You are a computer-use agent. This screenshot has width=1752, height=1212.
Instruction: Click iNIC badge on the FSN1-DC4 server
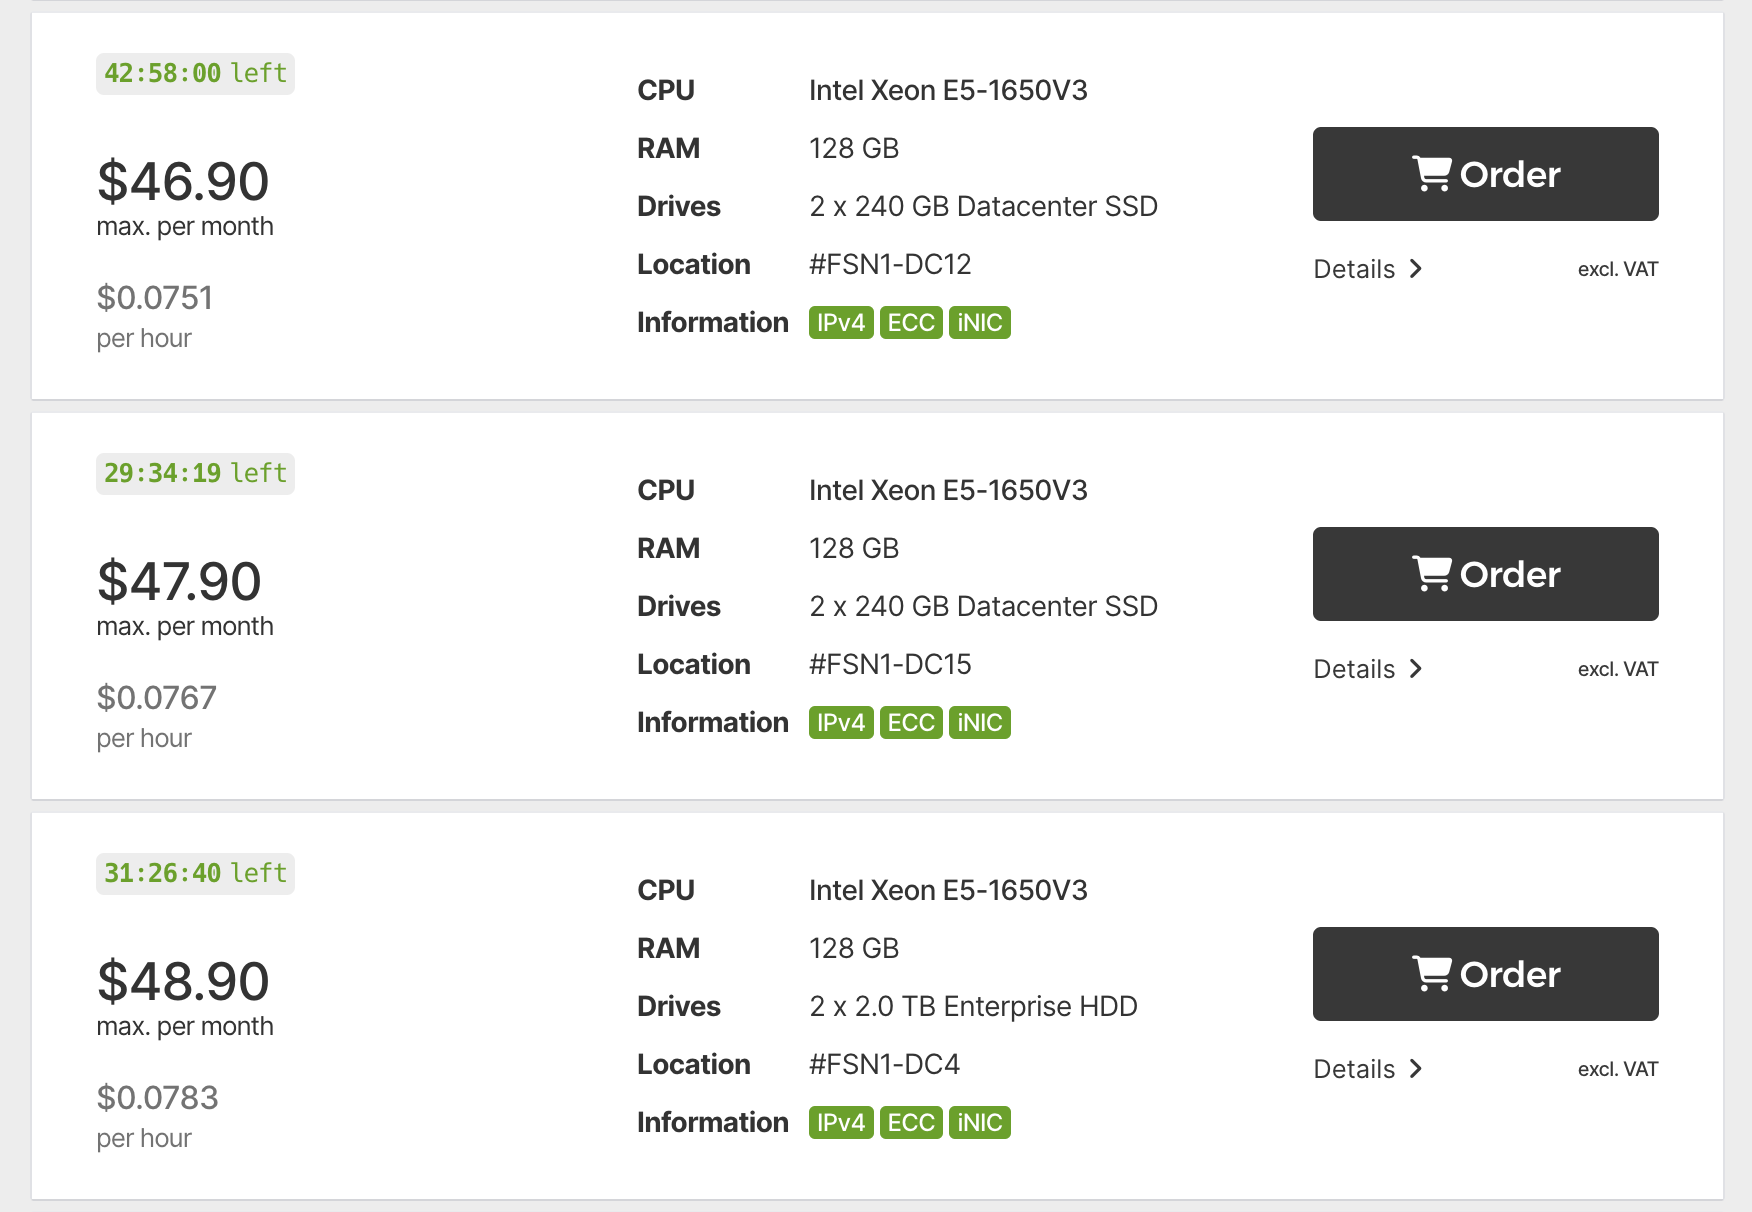tap(979, 1123)
